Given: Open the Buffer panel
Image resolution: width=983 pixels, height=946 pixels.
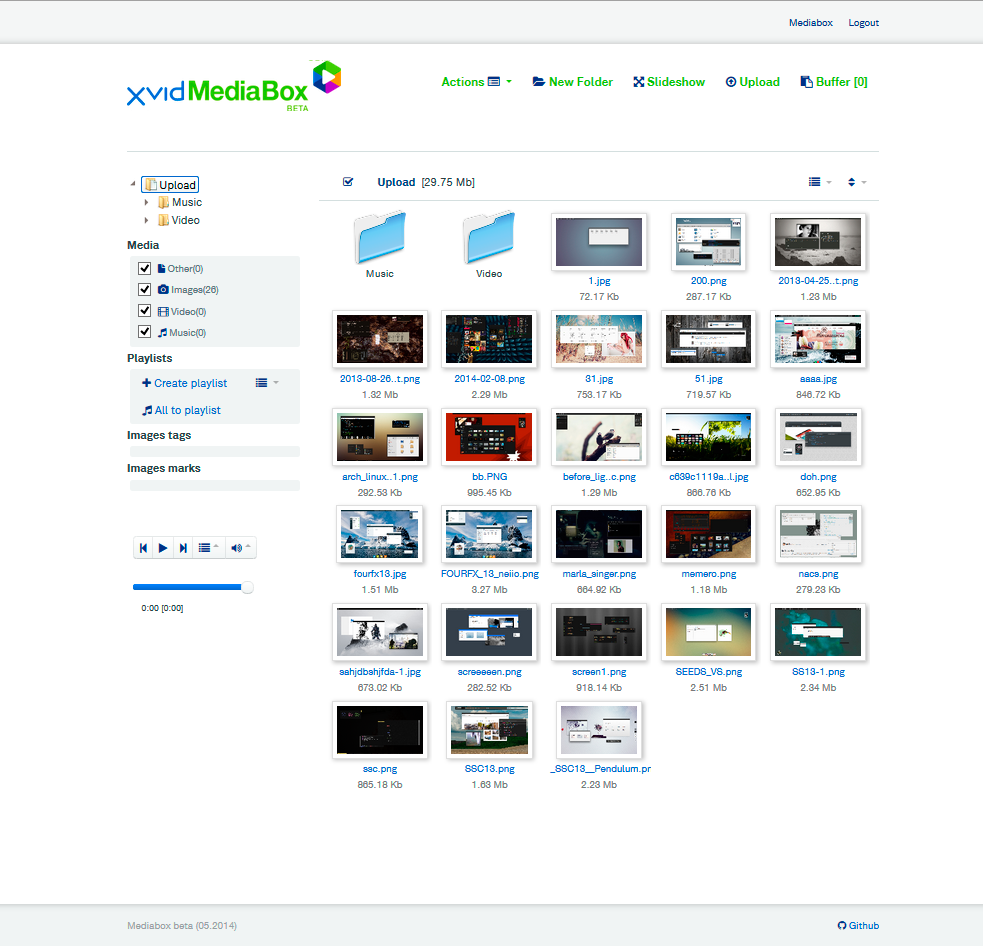Looking at the screenshot, I should click(x=832, y=82).
